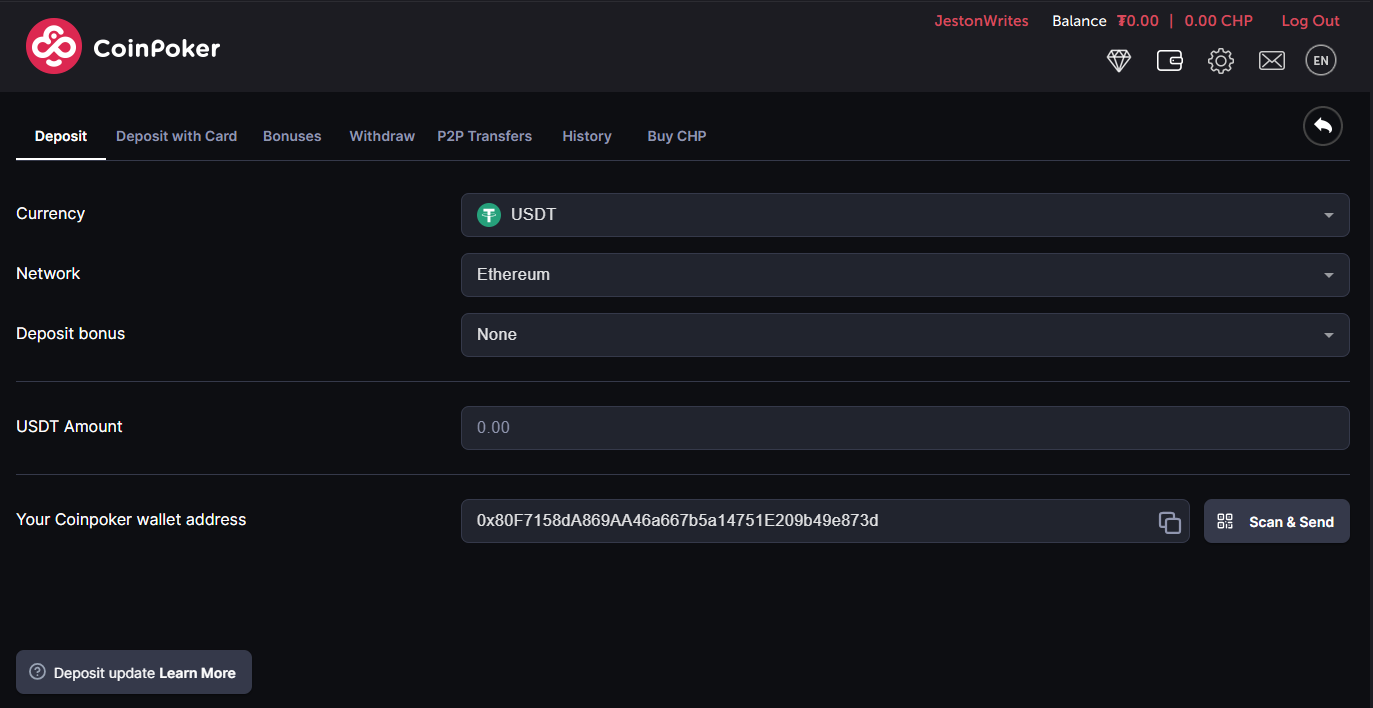Open the settings gear icon
Viewport: 1373px width, 708px height.
click(x=1221, y=61)
